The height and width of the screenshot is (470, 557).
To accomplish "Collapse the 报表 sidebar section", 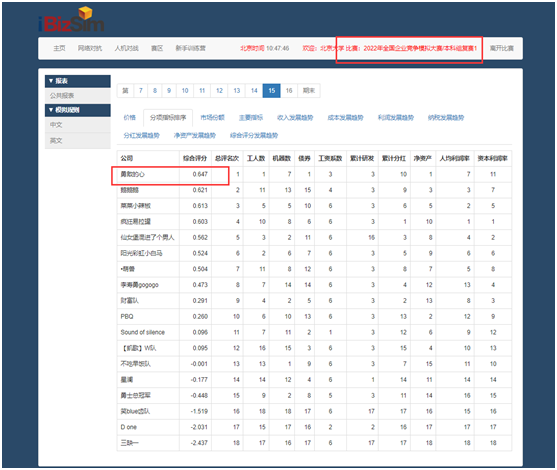I will pyautogui.click(x=77, y=81).
